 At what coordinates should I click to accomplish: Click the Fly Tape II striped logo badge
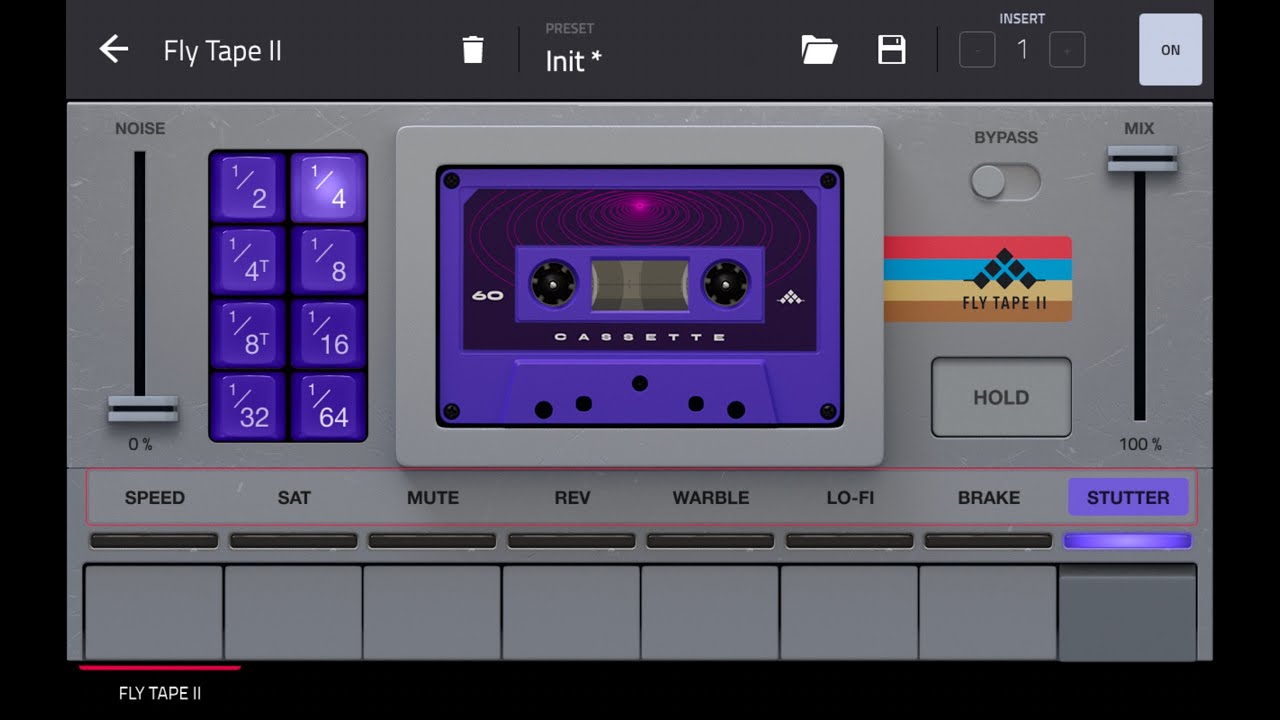click(978, 279)
